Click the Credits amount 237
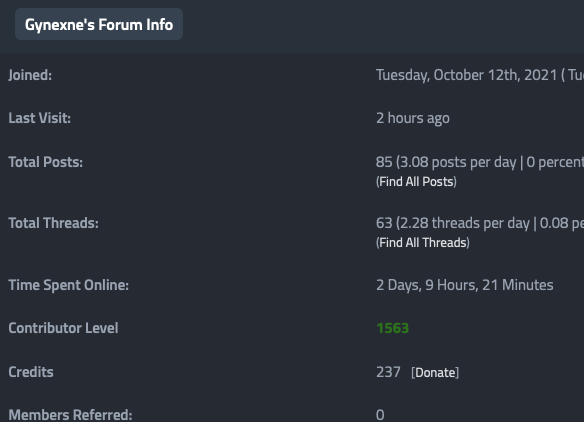584x422 pixels. (388, 372)
